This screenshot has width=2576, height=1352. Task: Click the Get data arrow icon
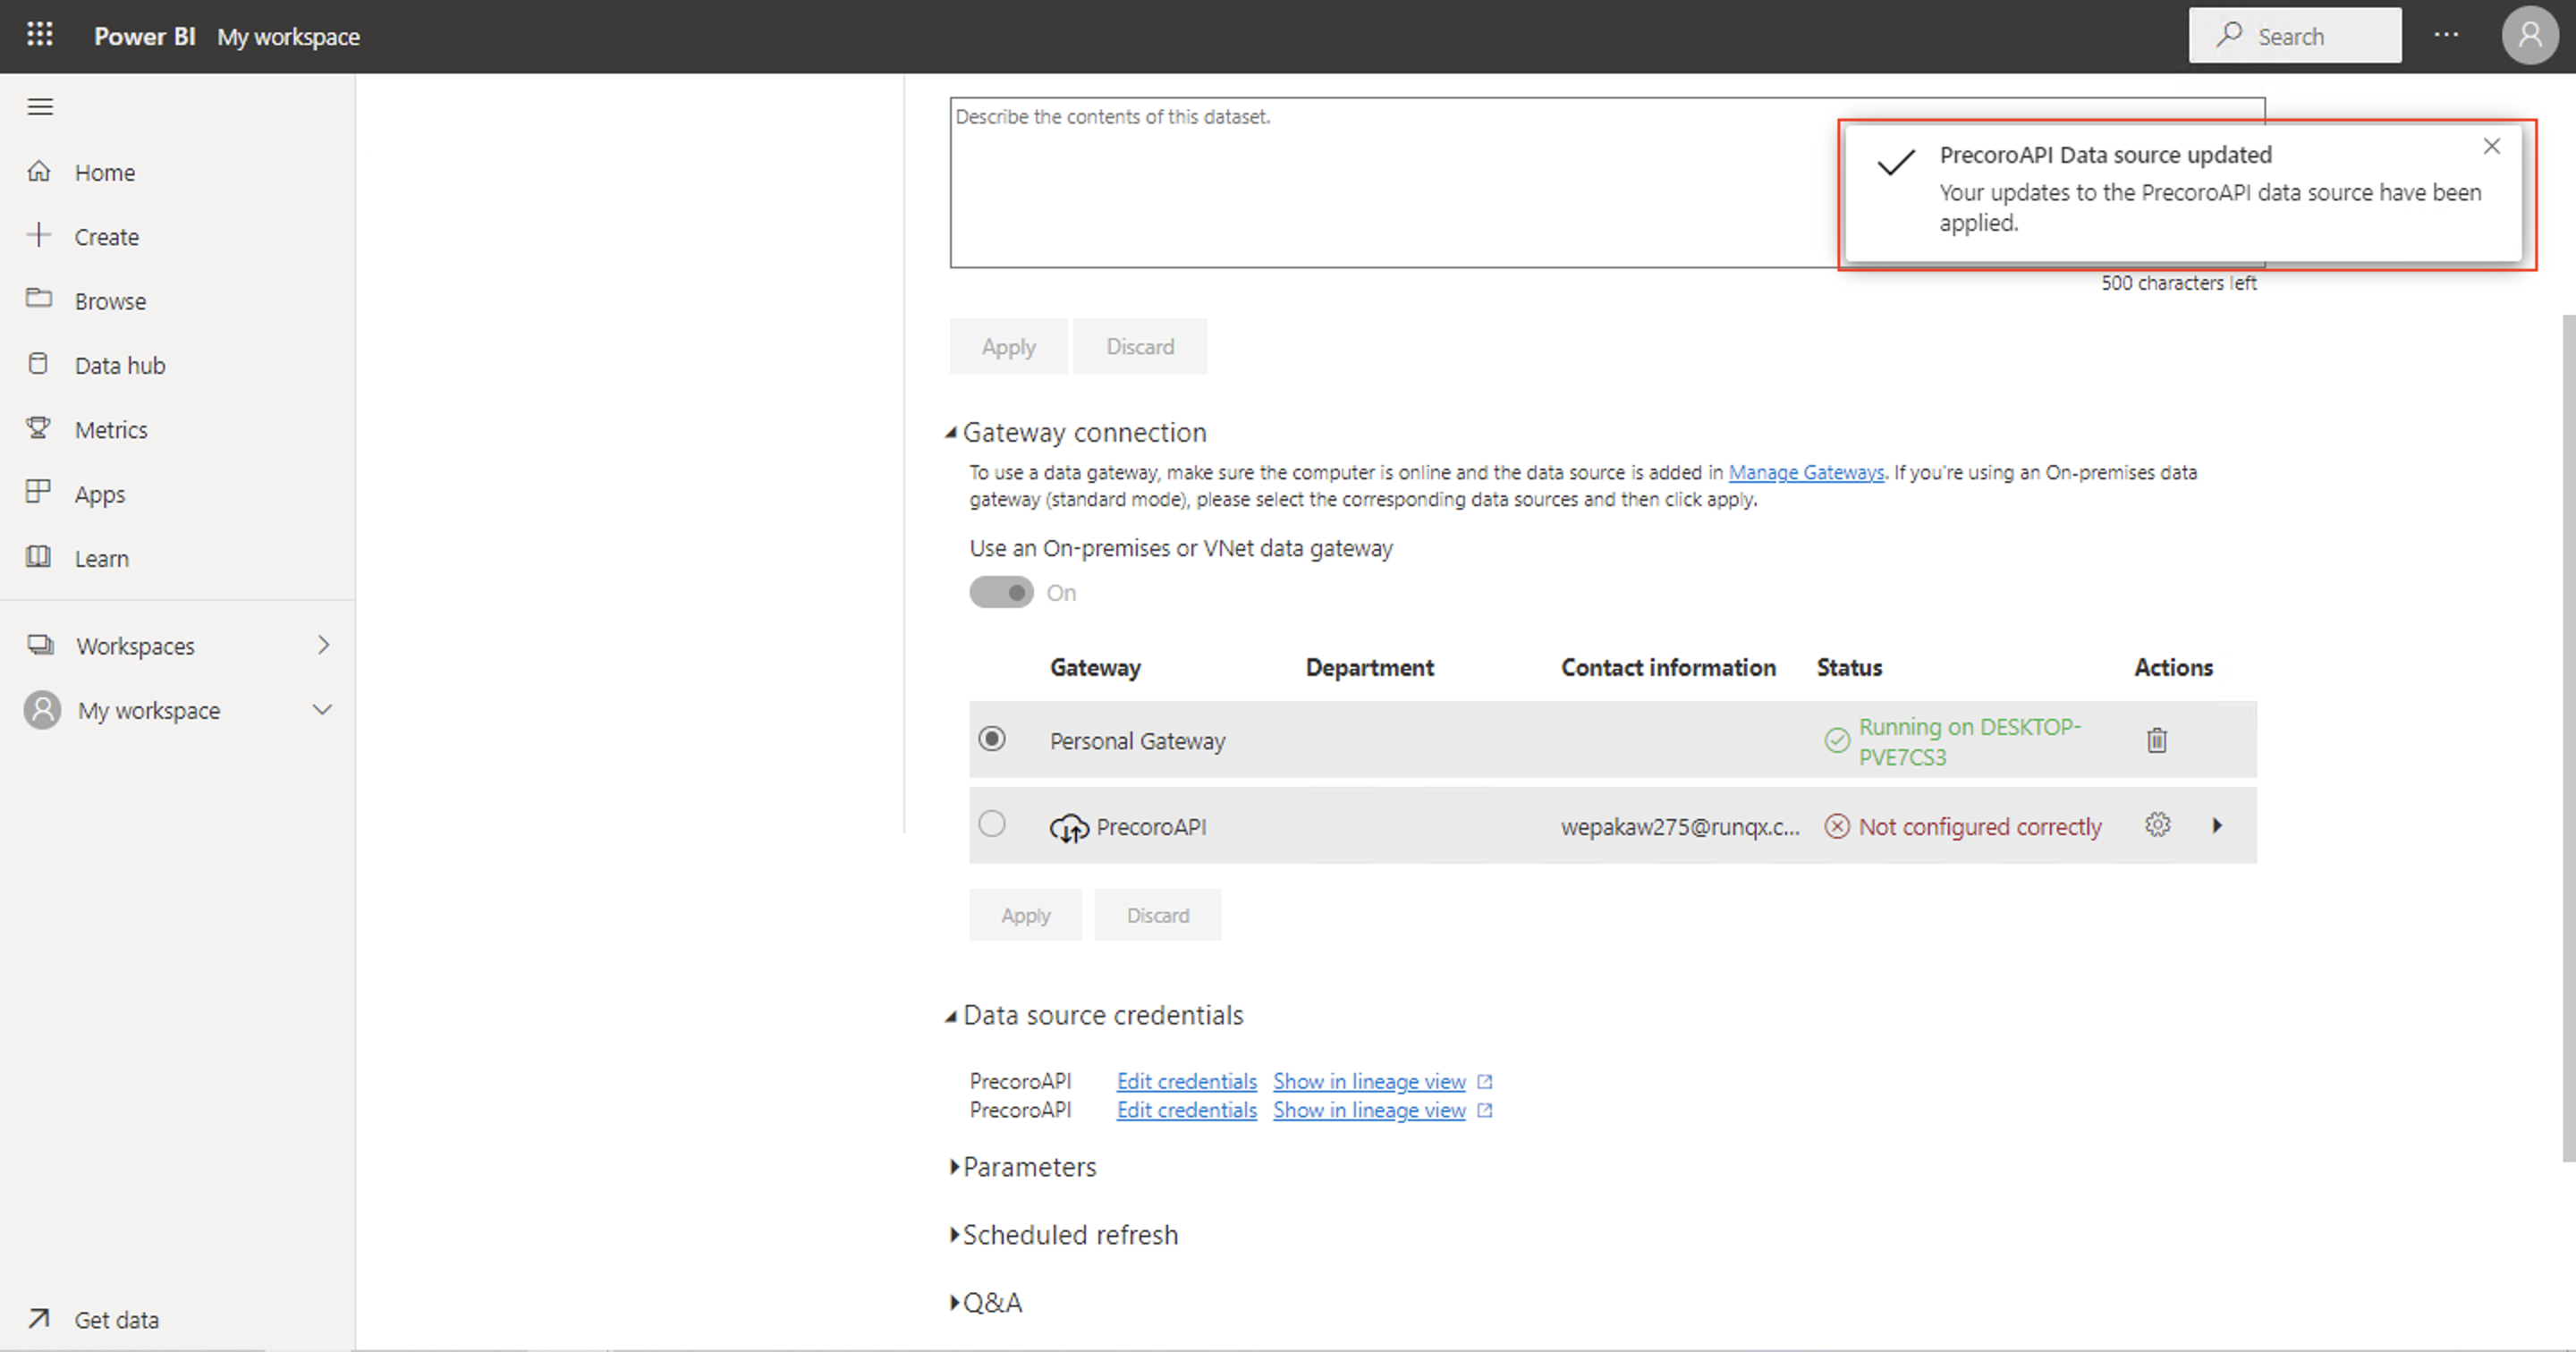39,1319
